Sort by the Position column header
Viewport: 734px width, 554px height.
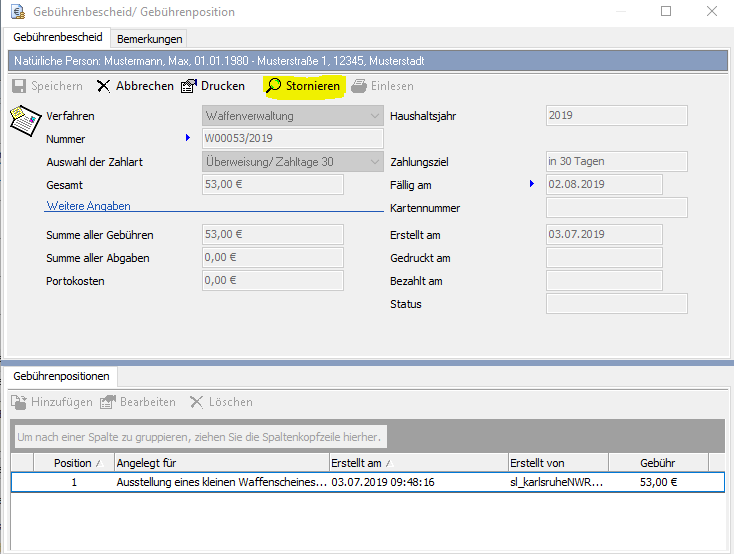[x=71, y=463]
